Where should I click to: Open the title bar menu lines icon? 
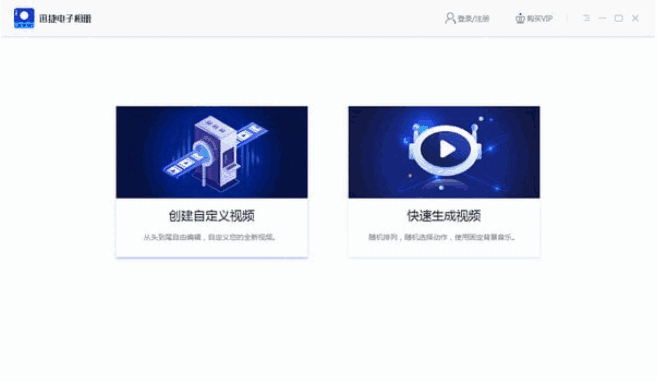(586, 18)
